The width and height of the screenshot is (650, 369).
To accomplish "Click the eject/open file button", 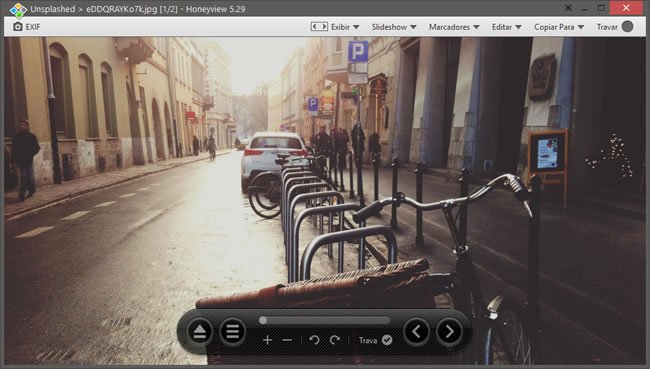I will point(200,332).
